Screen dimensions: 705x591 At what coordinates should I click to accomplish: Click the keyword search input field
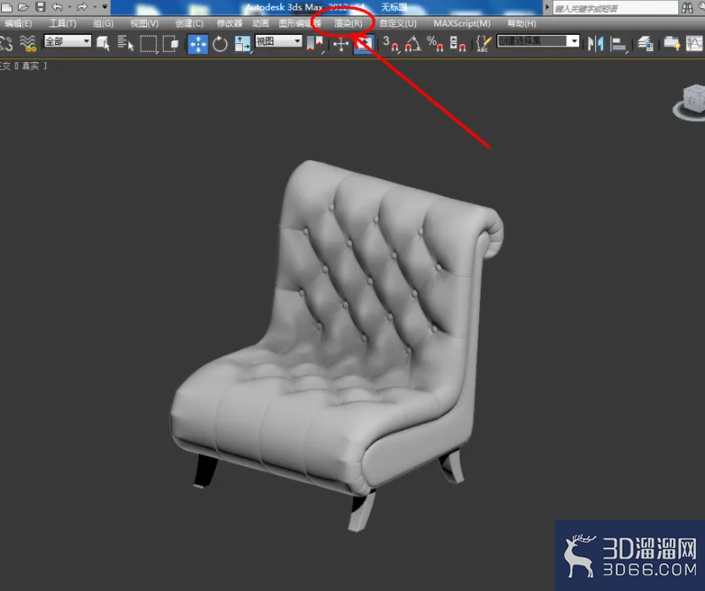tap(615, 8)
